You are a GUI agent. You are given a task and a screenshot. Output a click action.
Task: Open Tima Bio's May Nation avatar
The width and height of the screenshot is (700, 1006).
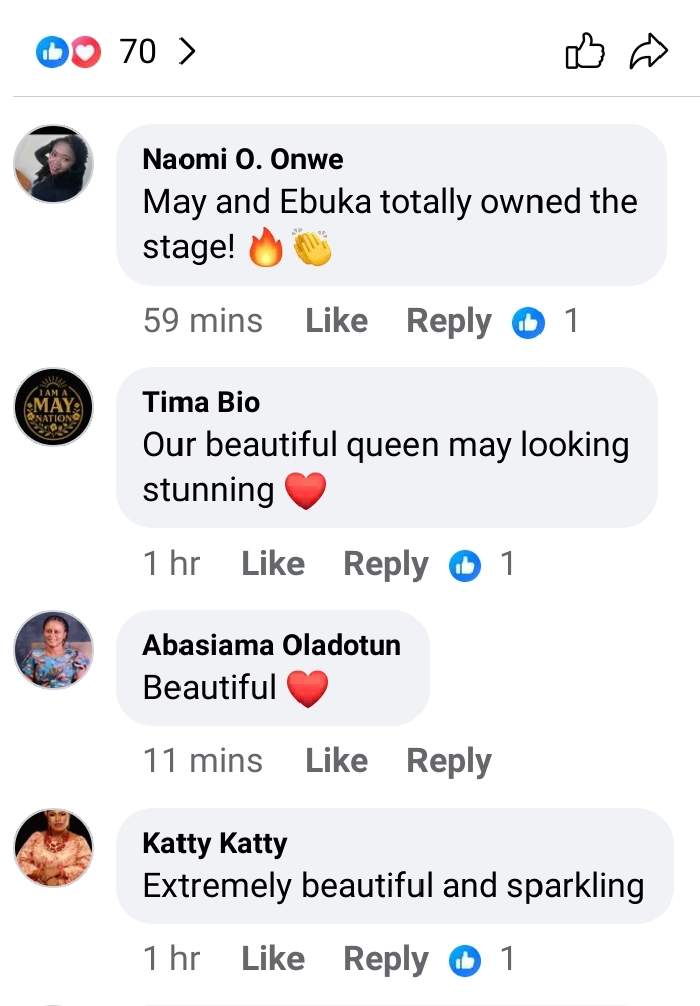[53, 407]
